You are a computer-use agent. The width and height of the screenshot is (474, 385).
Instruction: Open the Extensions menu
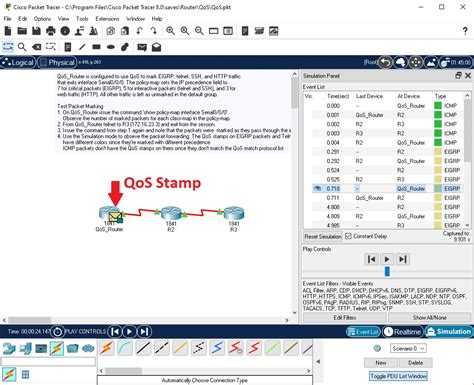[x=107, y=19]
